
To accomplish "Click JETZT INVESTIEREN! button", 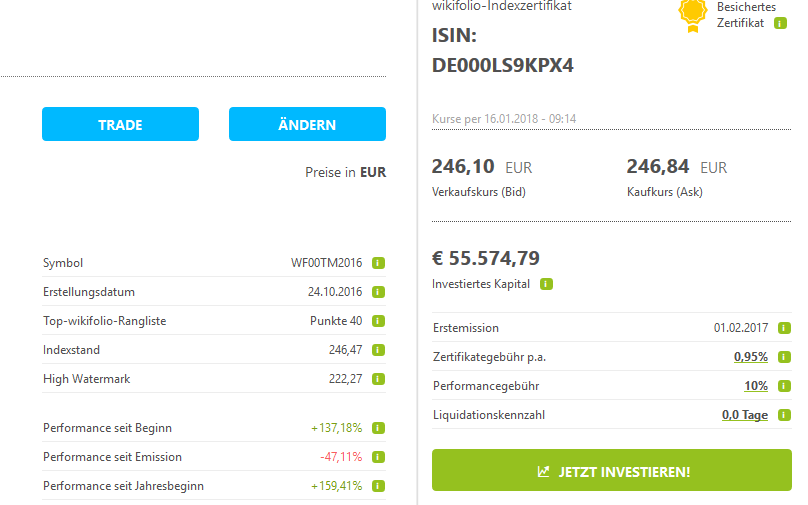I will 612,471.
